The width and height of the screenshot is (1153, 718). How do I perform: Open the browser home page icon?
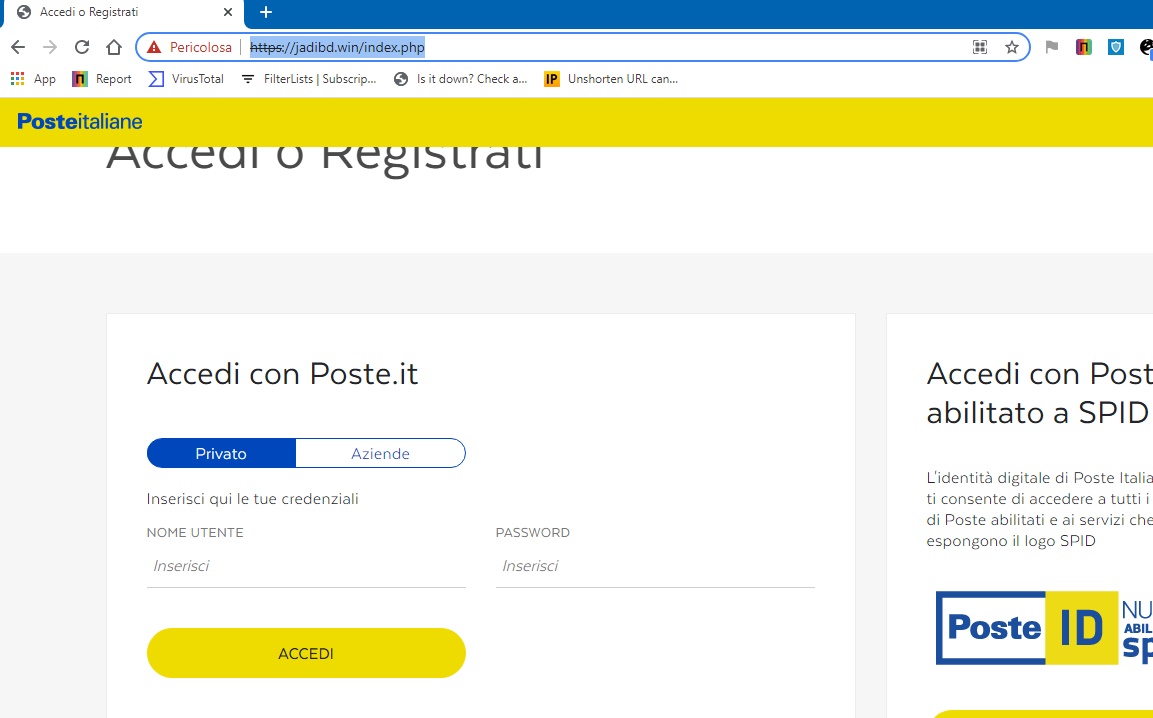point(114,47)
